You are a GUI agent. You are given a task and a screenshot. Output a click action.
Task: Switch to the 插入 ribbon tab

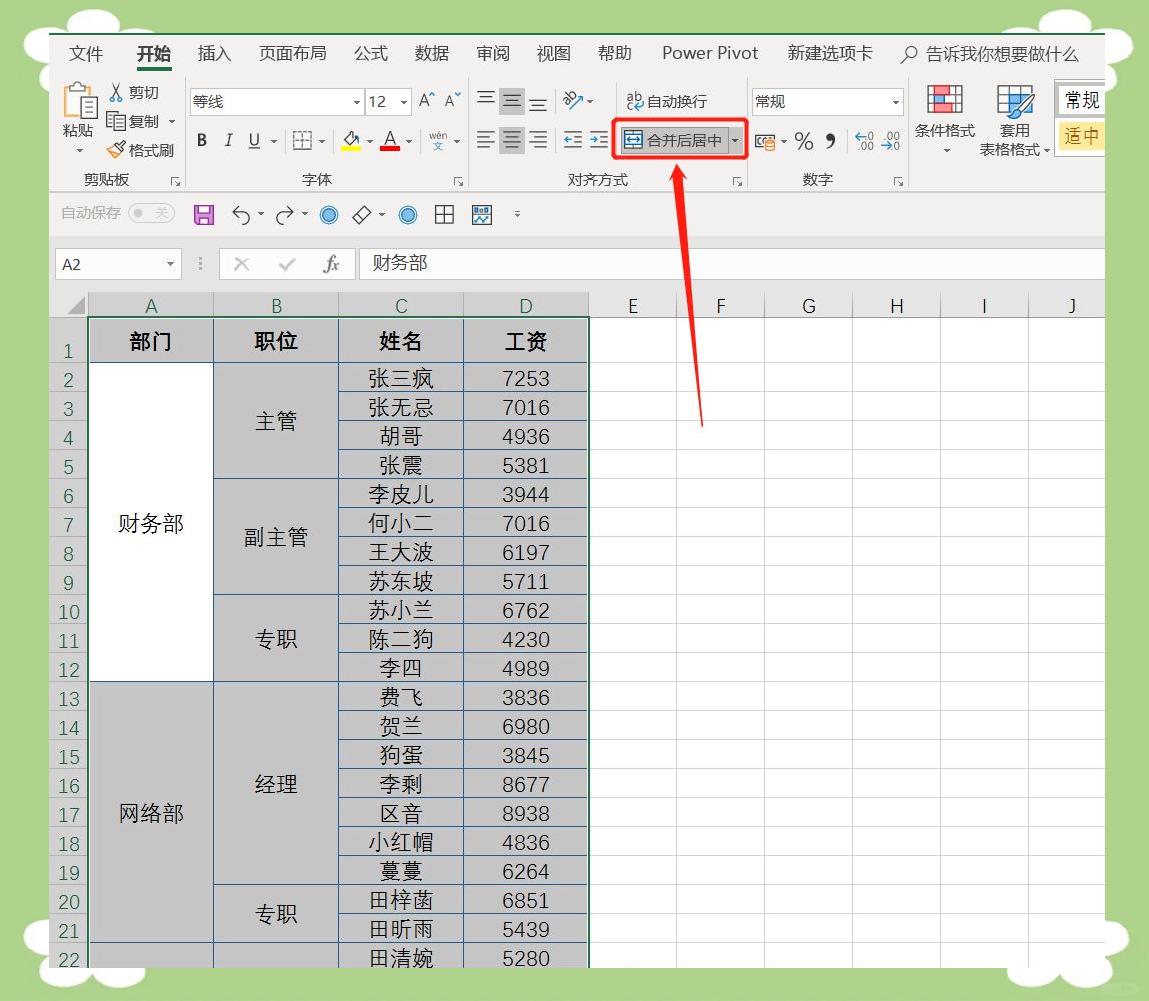click(x=213, y=54)
